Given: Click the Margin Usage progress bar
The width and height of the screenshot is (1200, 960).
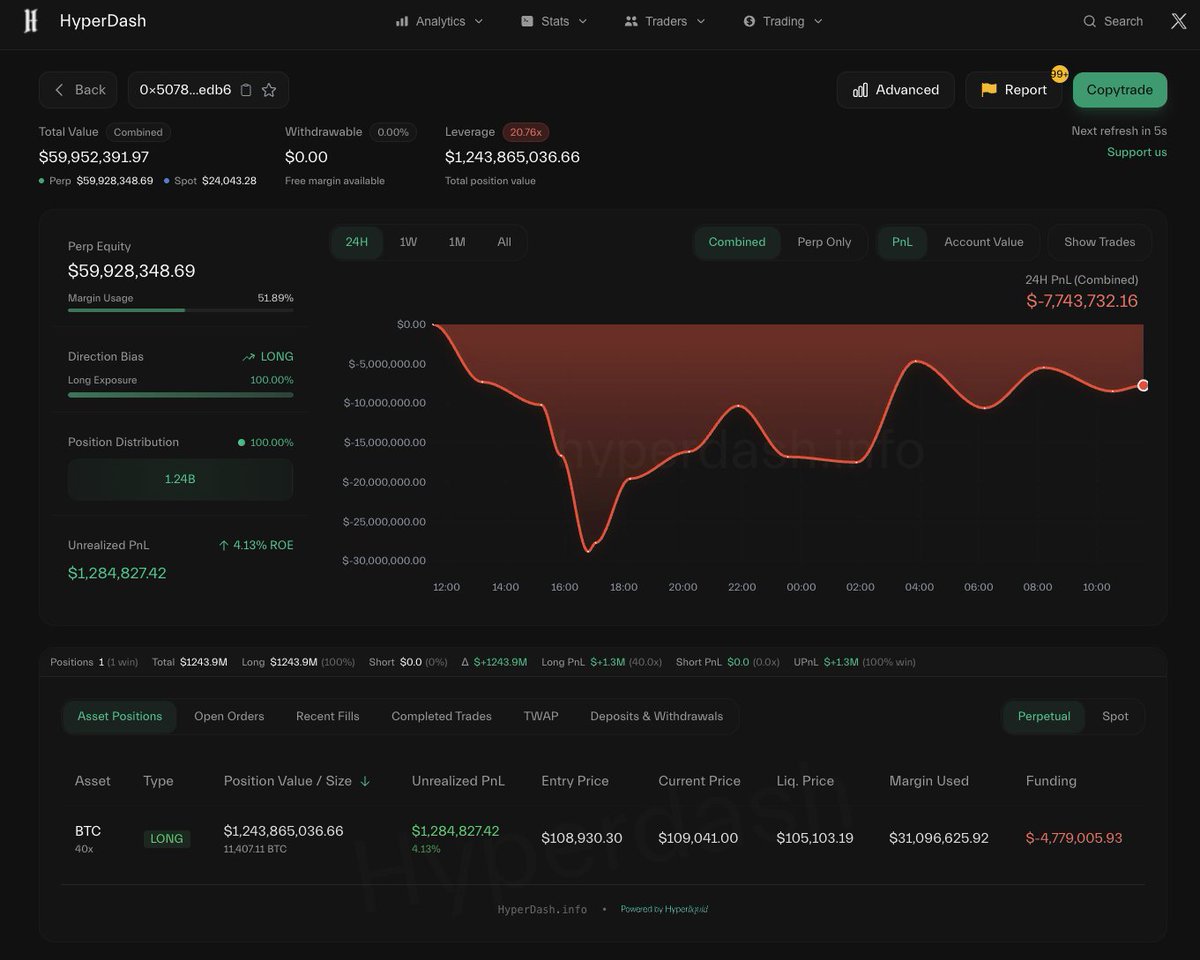Looking at the screenshot, I should (181, 310).
